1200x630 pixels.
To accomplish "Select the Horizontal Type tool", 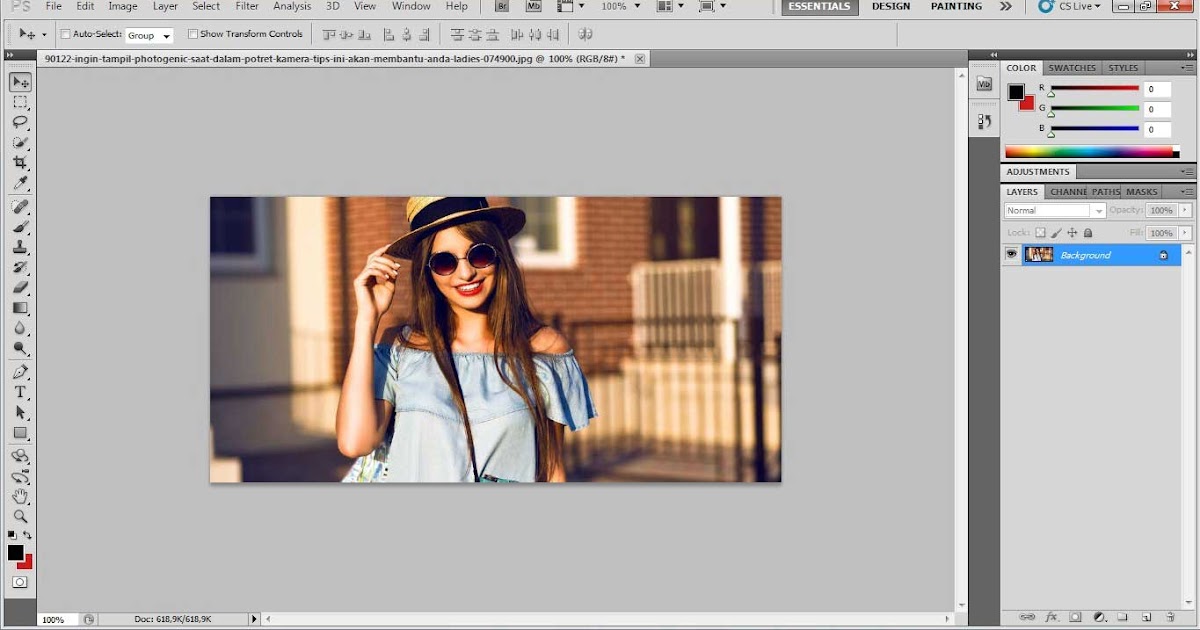I will pyautogui.click(x=20, y=392).
